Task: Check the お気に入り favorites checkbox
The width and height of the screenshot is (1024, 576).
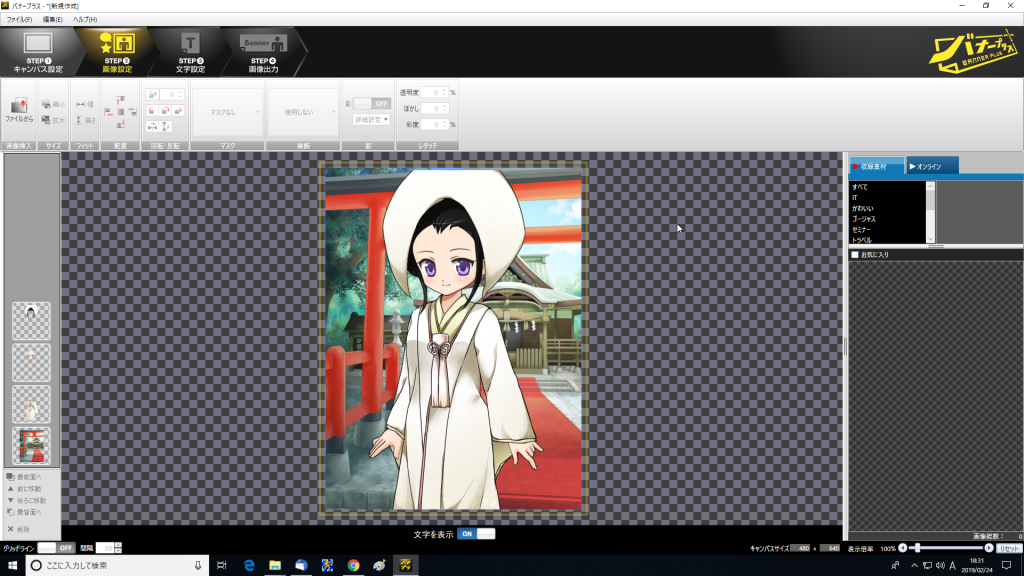Action: pos(854,255)
